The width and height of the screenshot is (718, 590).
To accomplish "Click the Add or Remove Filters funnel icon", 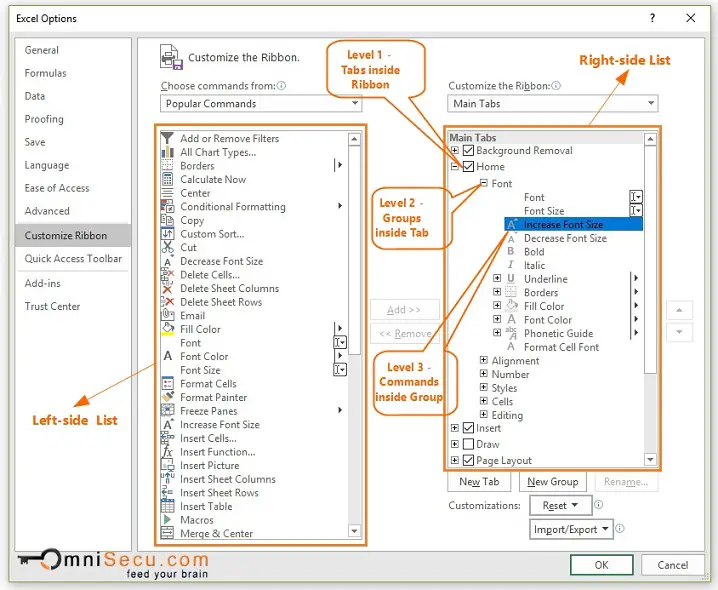I will [167, 138].
